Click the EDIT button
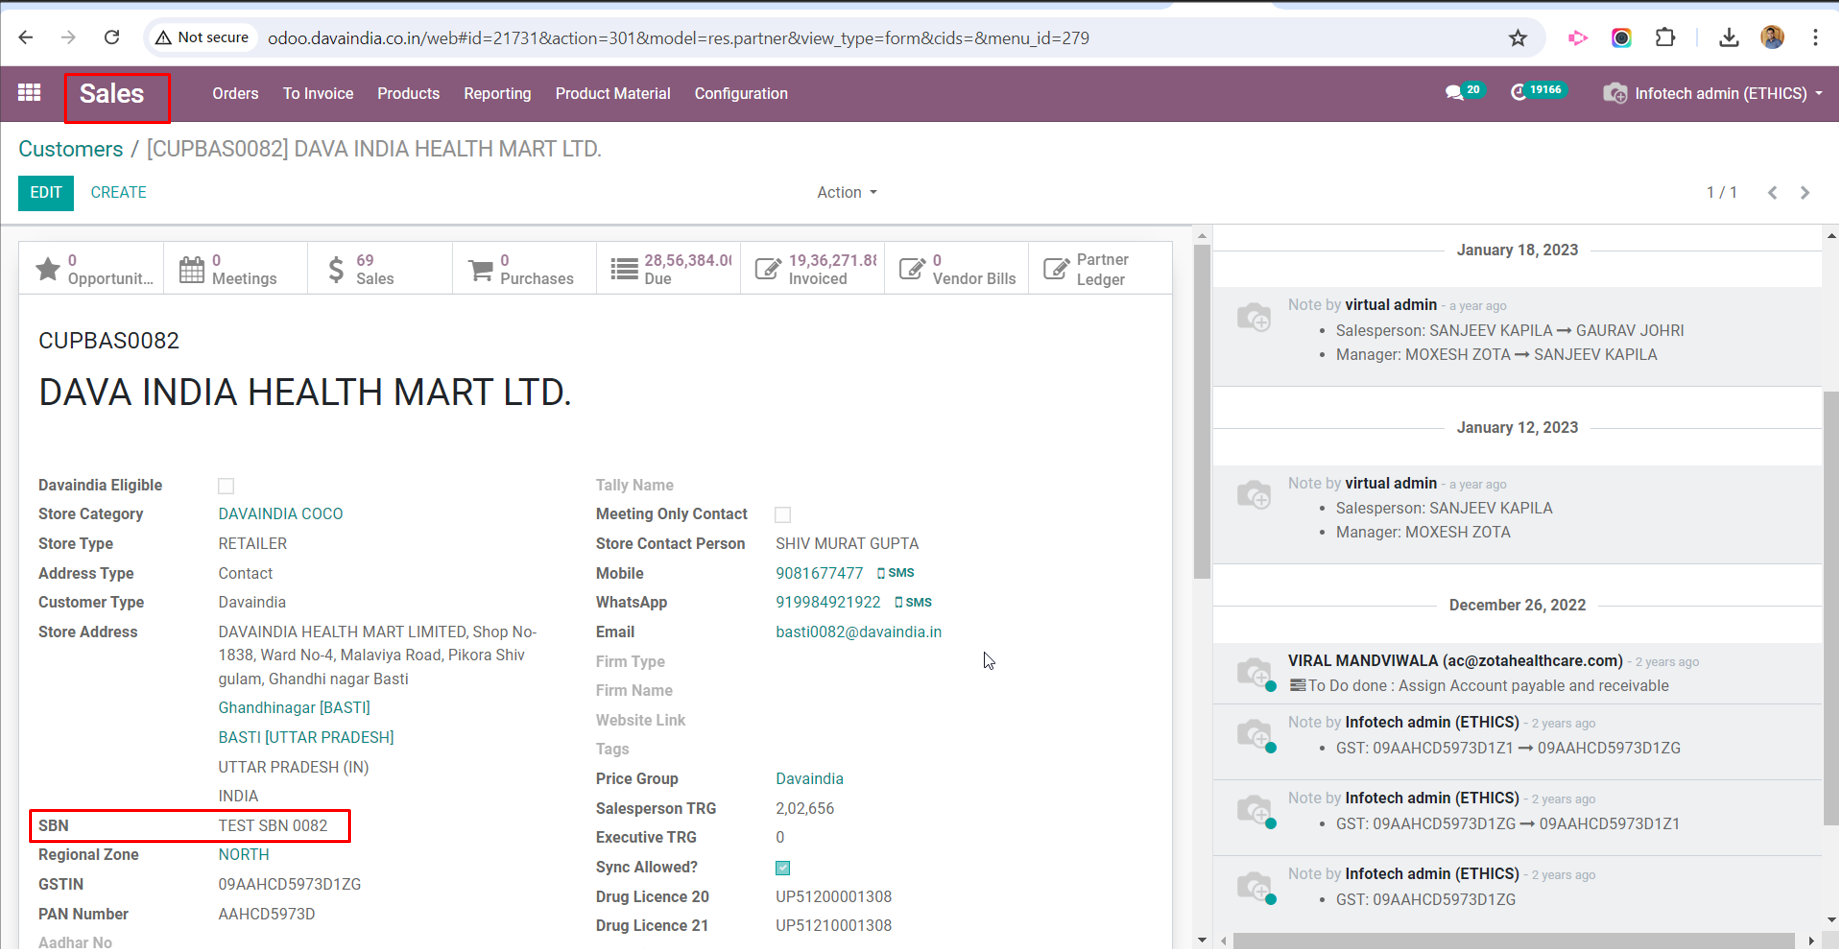 point(46,192)
